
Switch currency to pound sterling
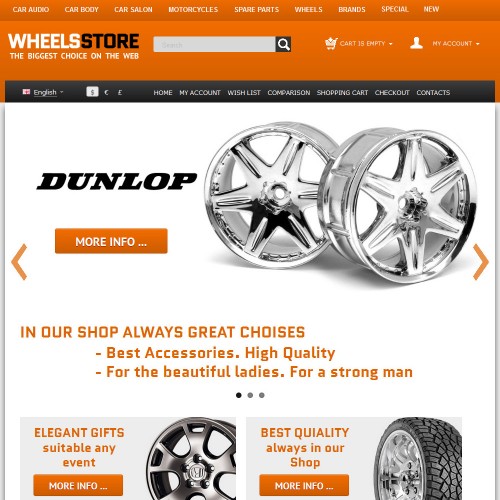(120, 92)
